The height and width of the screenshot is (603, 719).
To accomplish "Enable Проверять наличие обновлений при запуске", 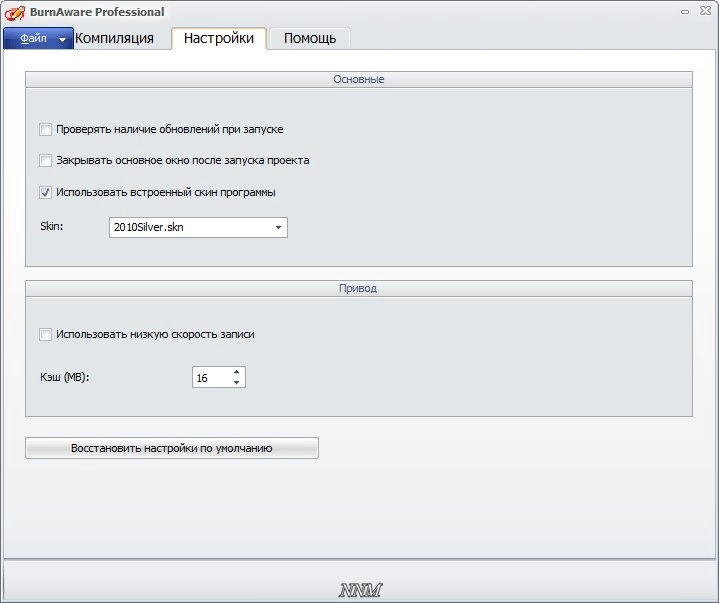I will [x=45, y=129].
